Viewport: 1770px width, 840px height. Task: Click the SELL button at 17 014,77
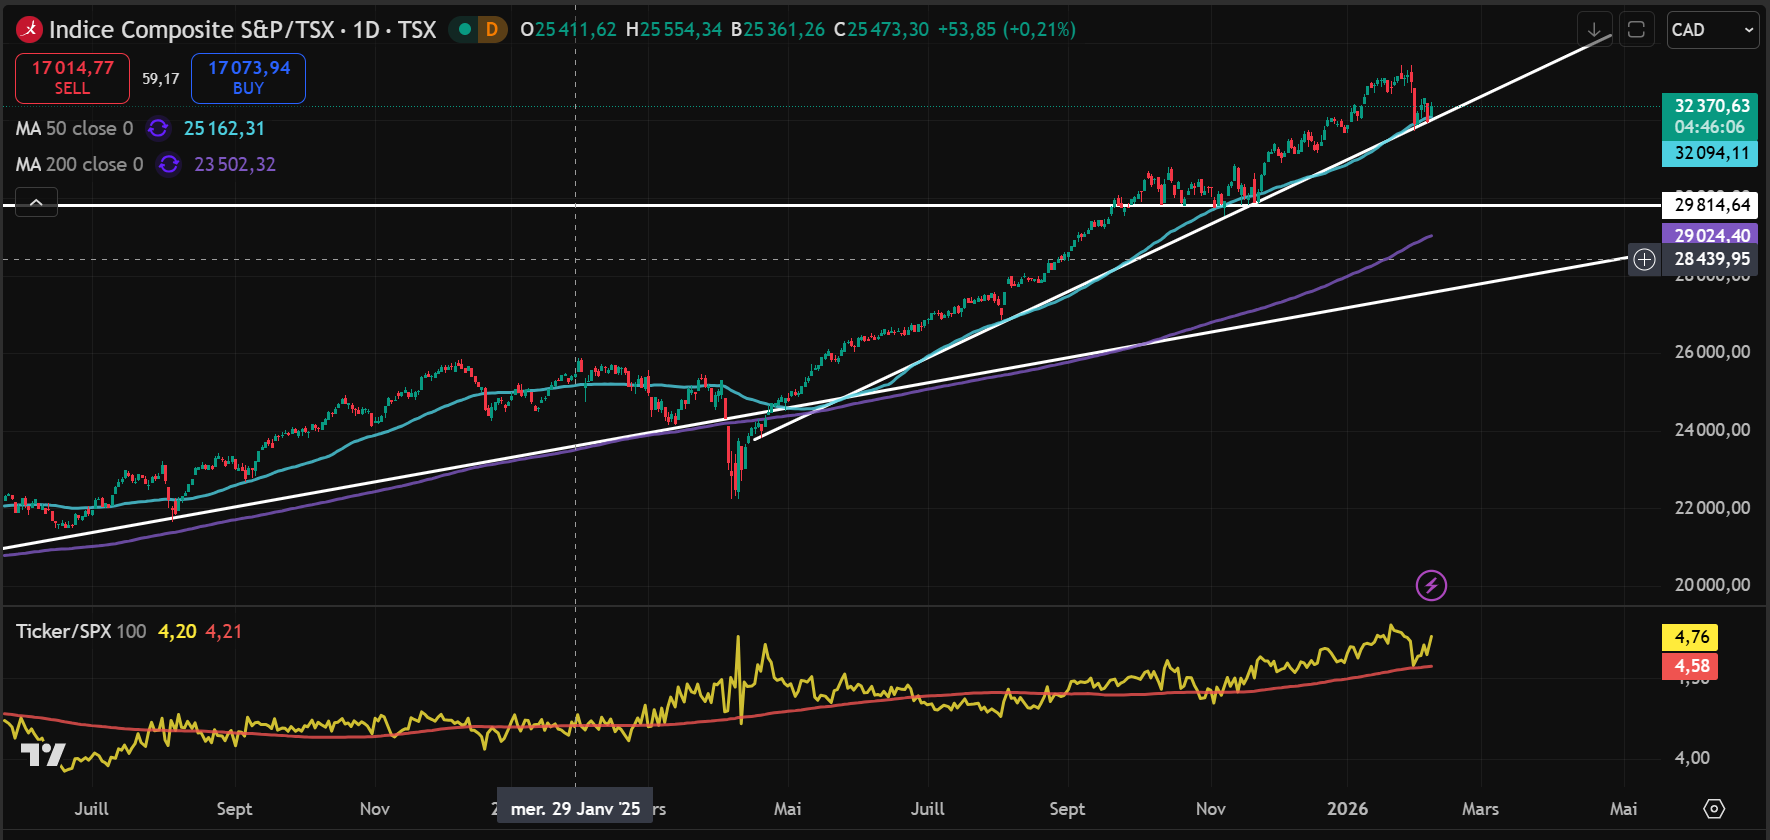click(72, 78)
